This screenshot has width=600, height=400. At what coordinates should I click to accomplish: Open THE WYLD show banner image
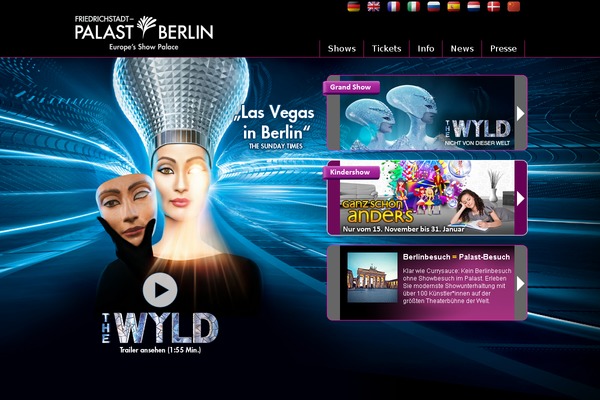coord(427,113)
